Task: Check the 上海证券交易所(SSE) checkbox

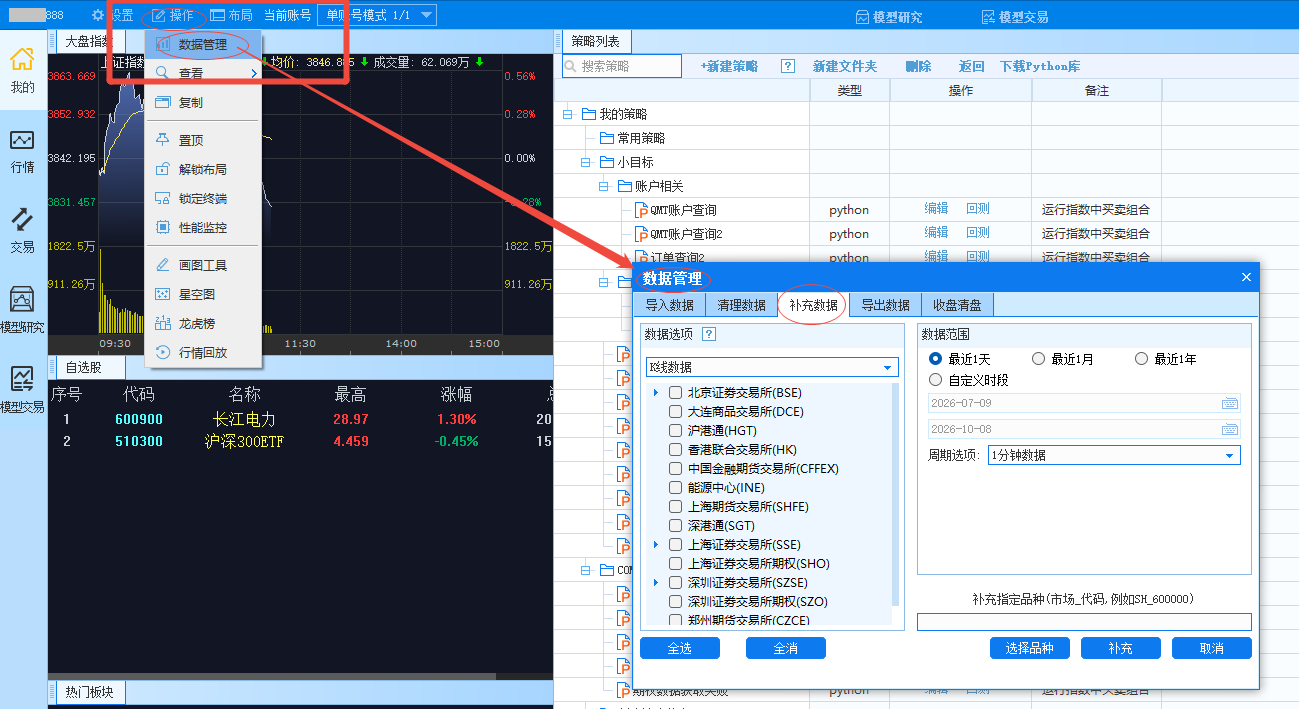Action: click(676, 545)
